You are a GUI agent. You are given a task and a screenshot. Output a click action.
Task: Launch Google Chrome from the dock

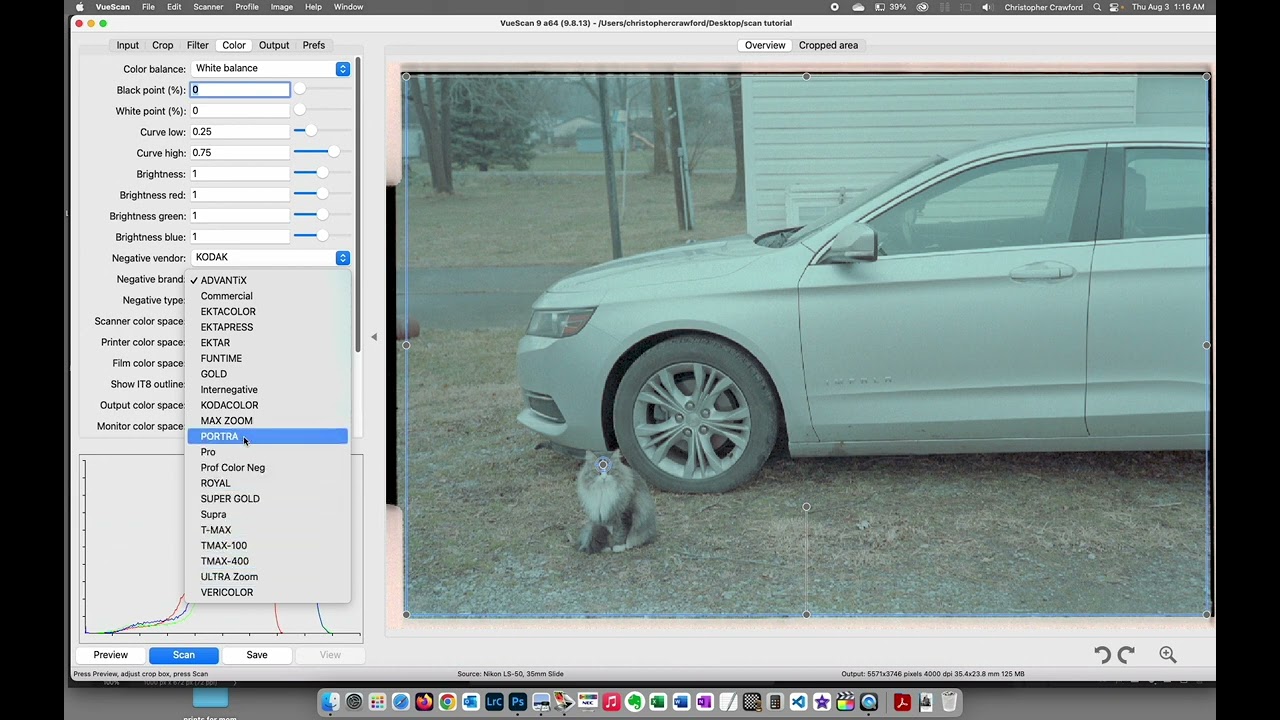[x=447, y=702]
